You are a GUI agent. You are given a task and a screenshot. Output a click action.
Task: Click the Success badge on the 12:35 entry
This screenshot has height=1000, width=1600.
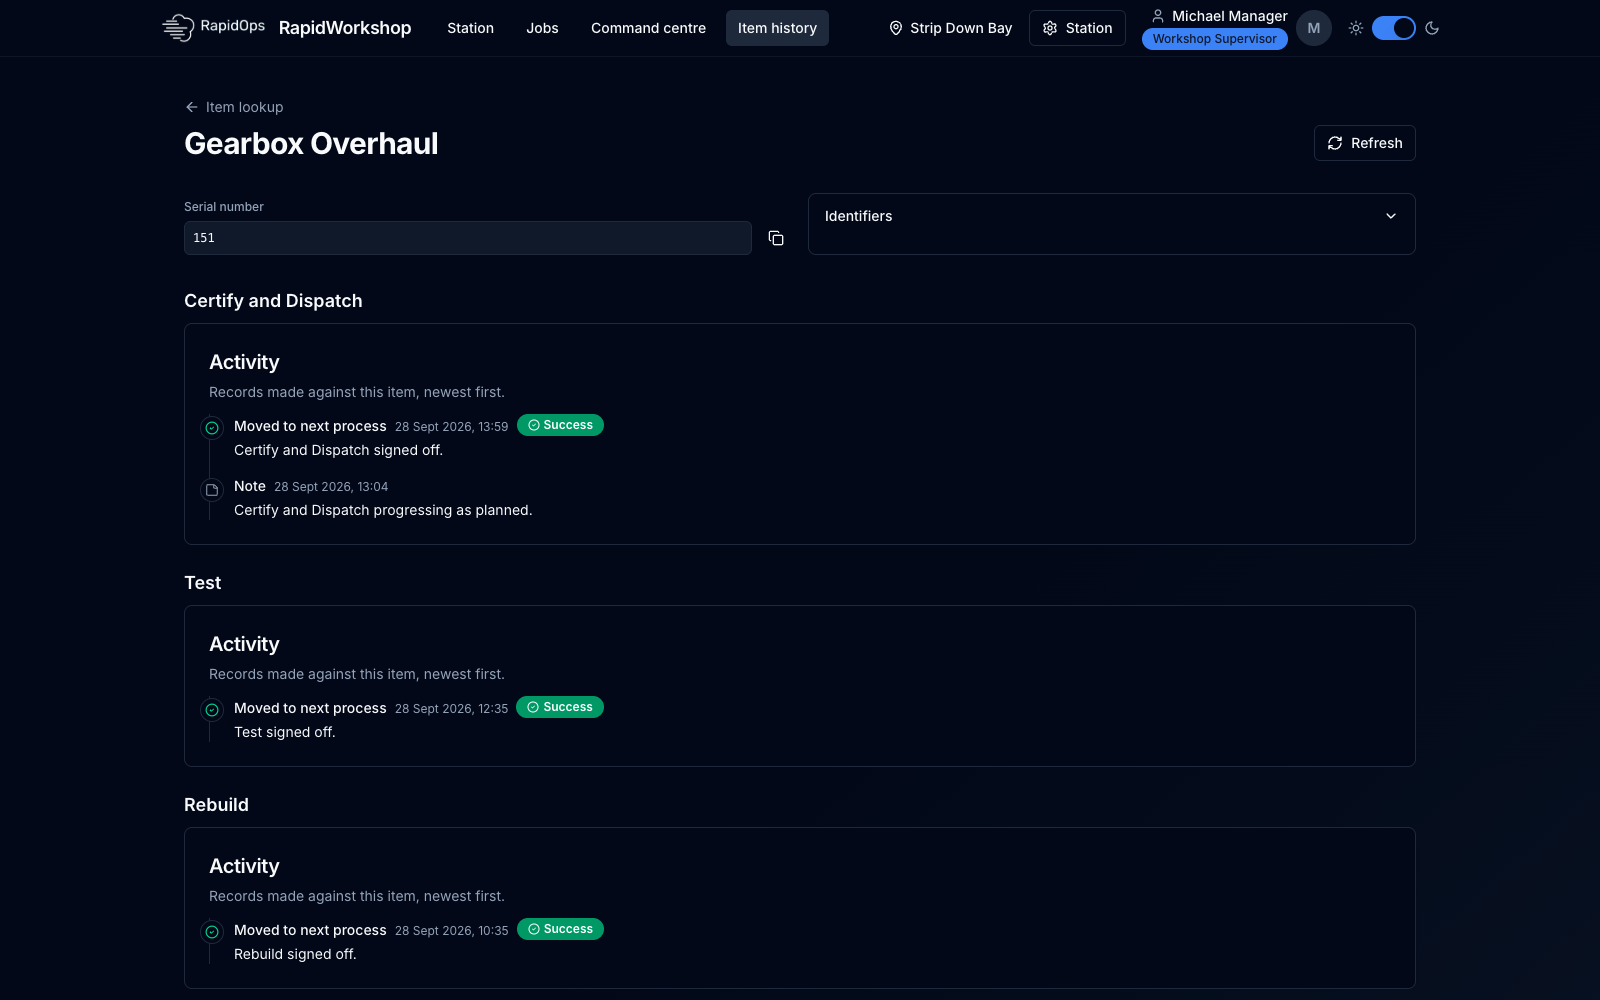[560, 707]
